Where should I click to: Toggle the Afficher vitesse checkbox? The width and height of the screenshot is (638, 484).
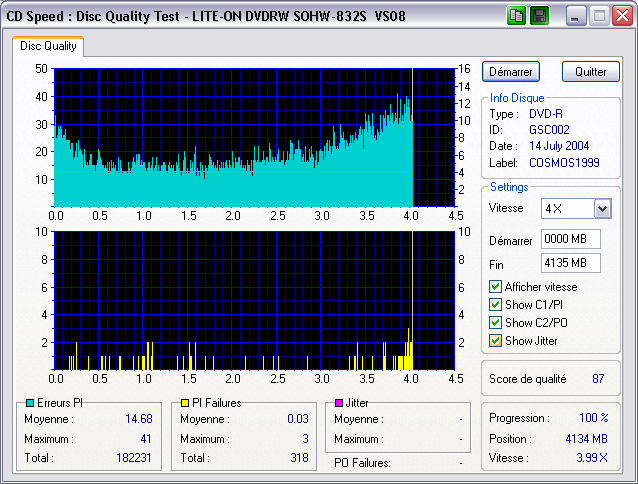tap(496, 287)
